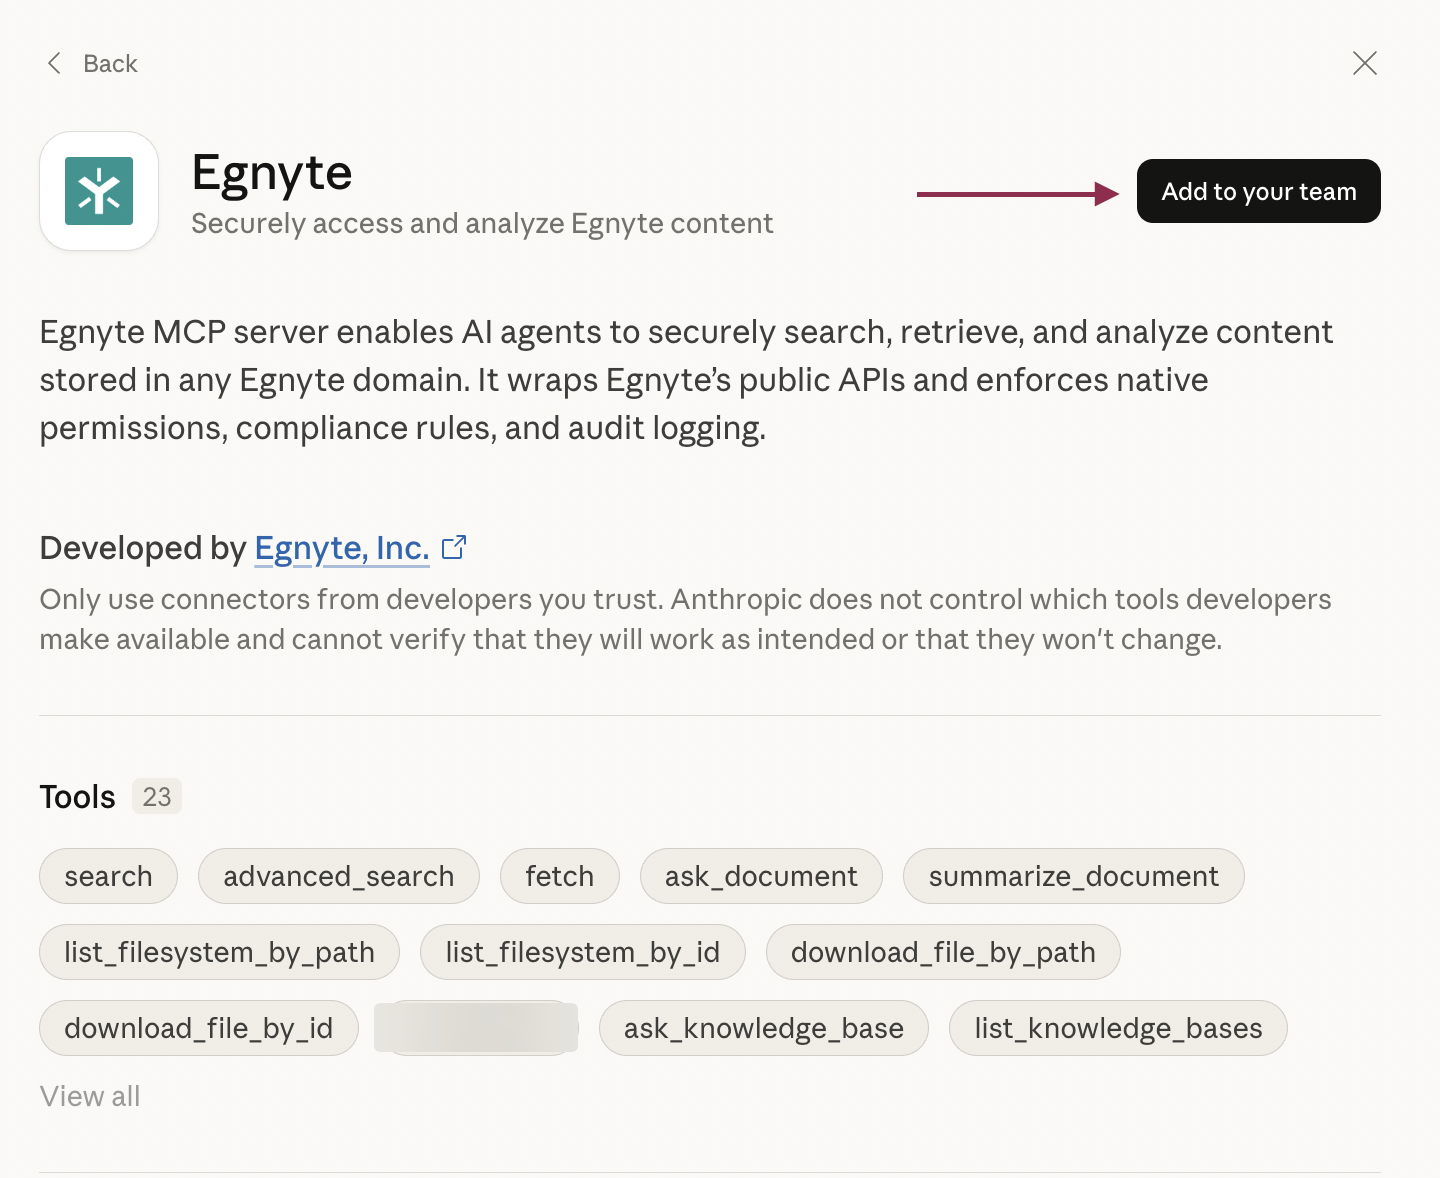Go back using the Back text
Screen dimensions: 1440x1178
click(110, 63)
